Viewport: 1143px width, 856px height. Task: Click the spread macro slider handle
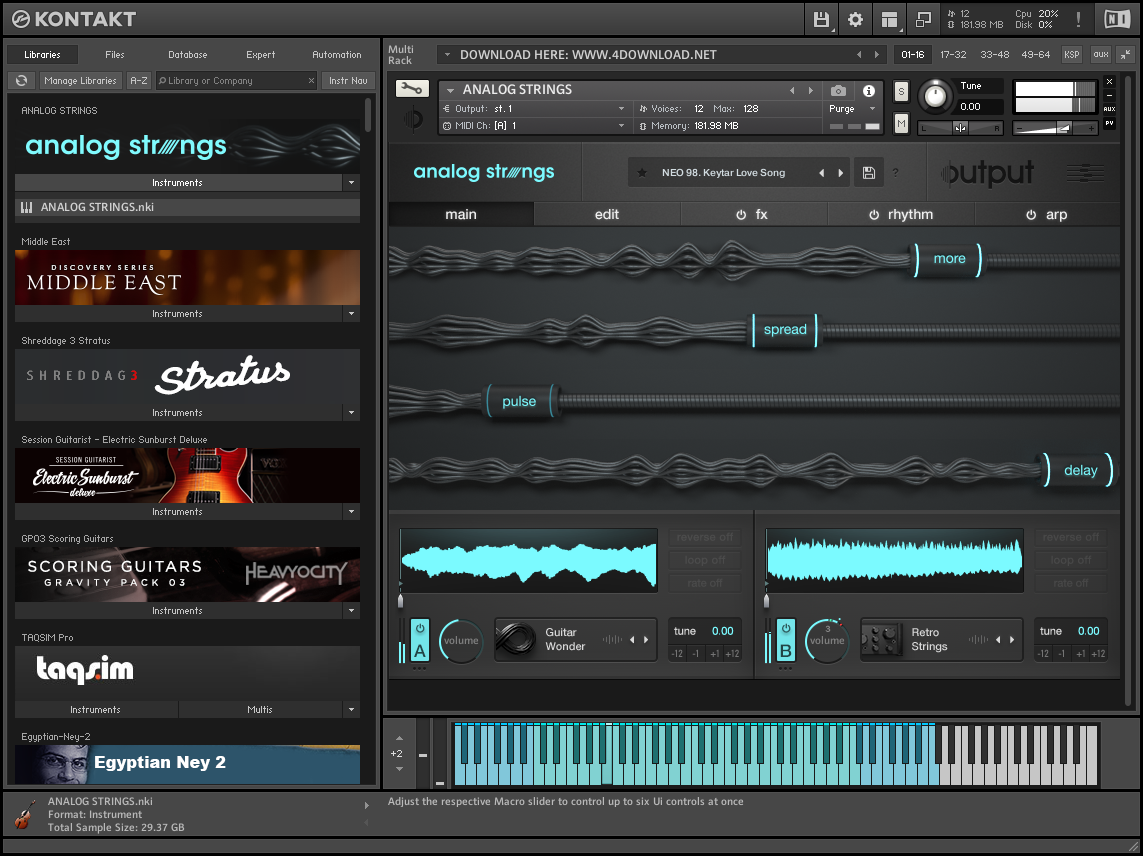(785, 330)
